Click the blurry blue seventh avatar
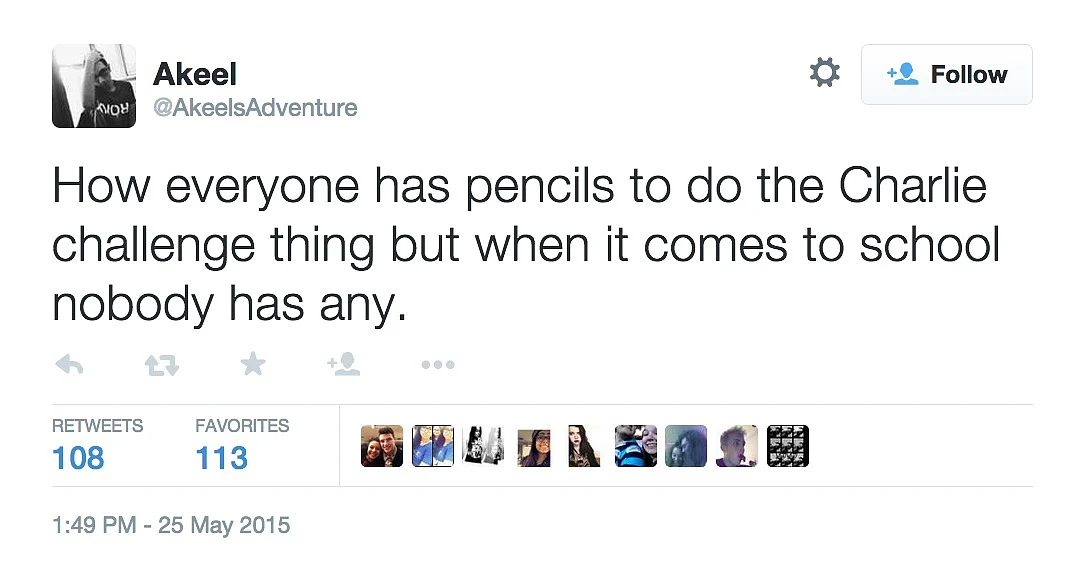The height and width of the screenshot is (568, 1072). click(686, 446)
